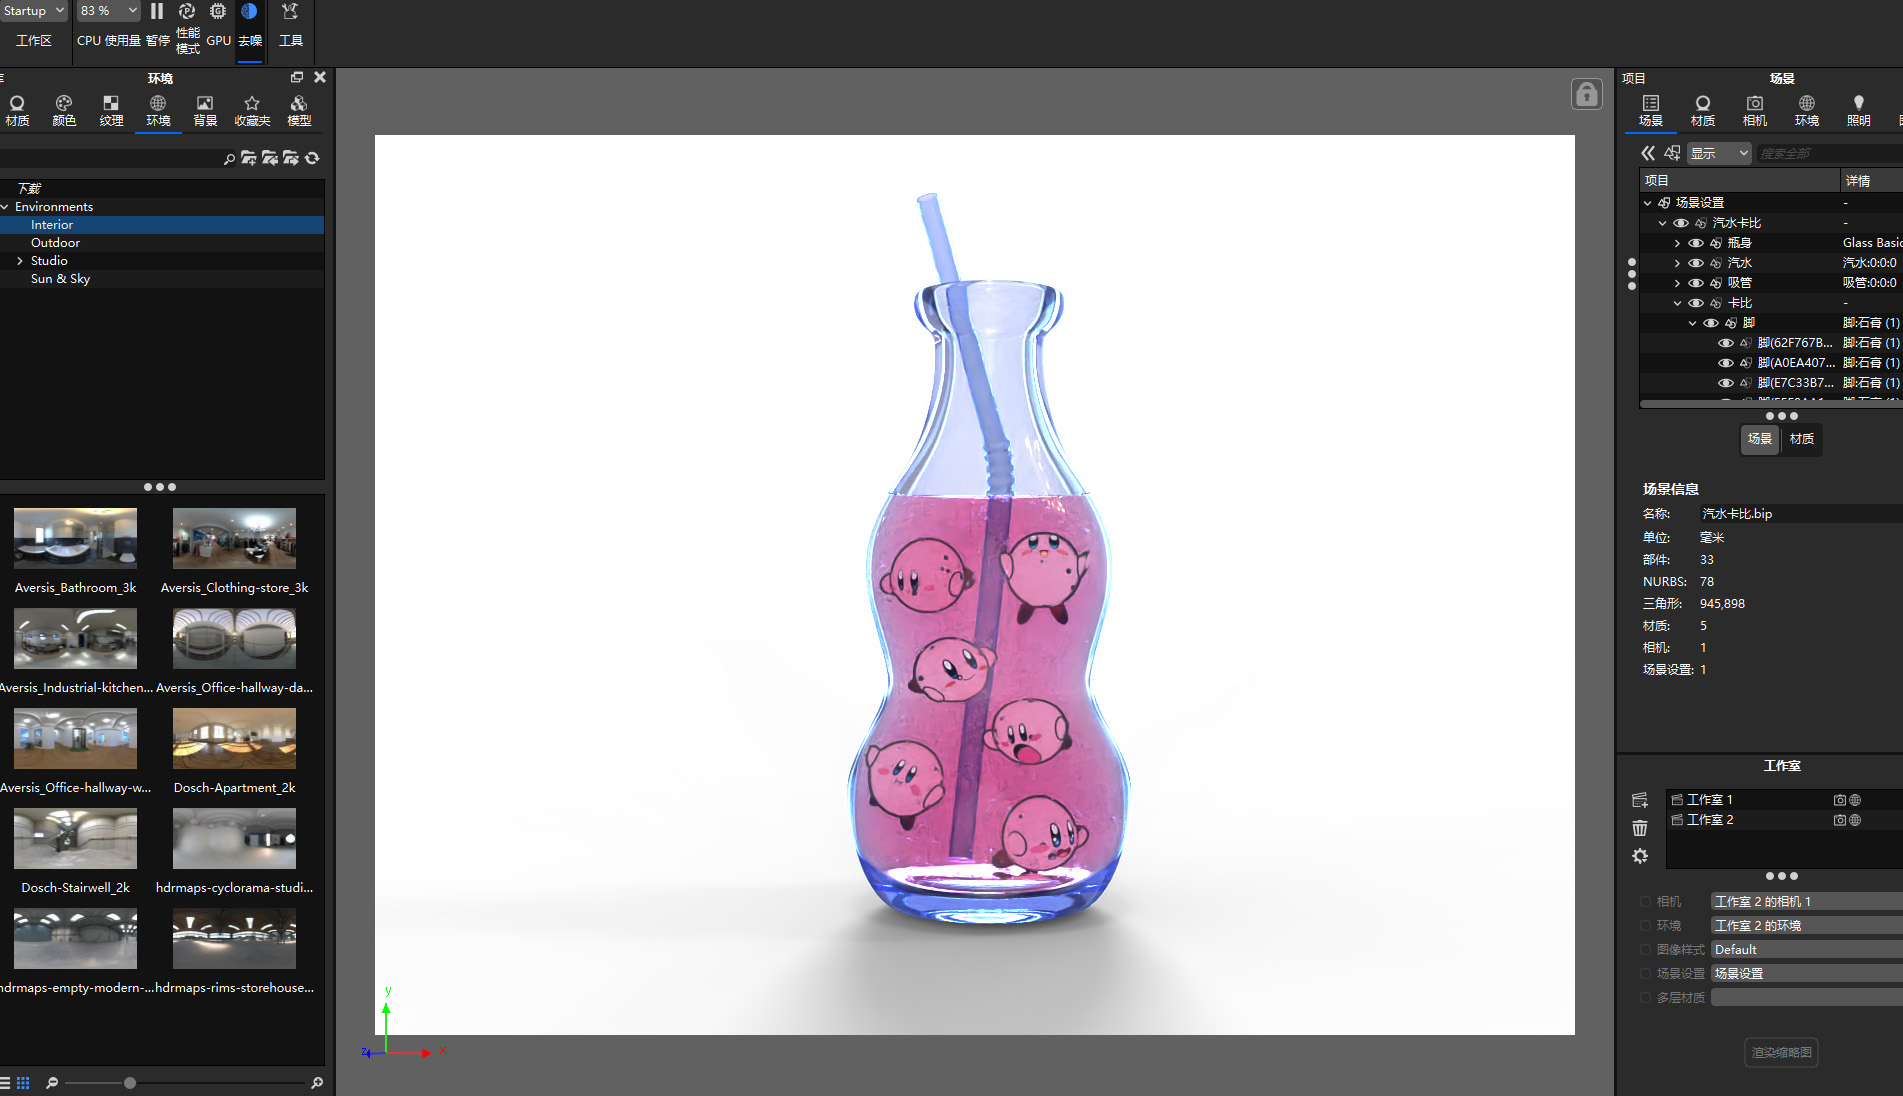Viewport: 1903px width, 1096px height.
Task: Open the 显示 dropdown in scene panel
Action: (1719, 153)
